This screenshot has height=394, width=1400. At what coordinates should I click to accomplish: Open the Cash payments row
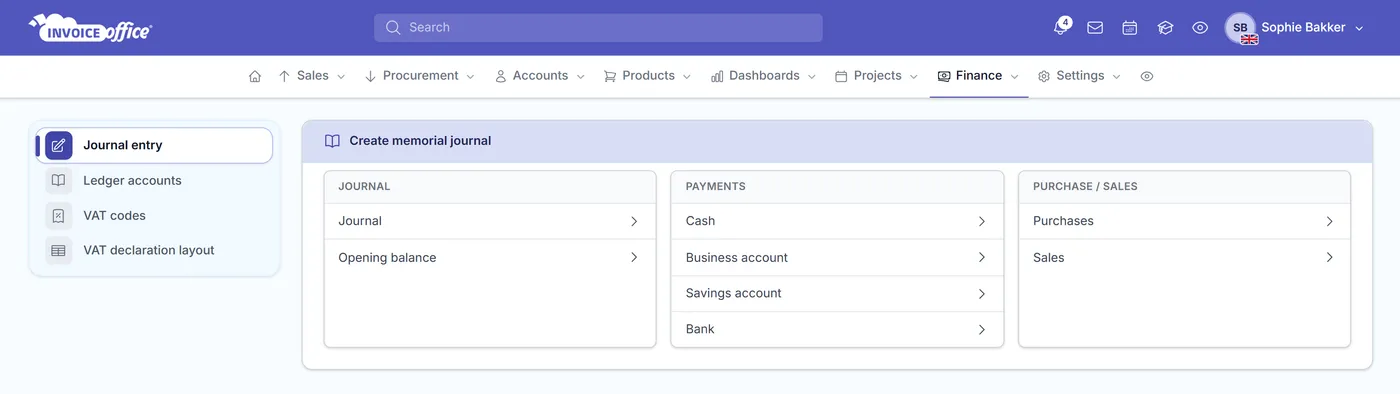point(837,221)
